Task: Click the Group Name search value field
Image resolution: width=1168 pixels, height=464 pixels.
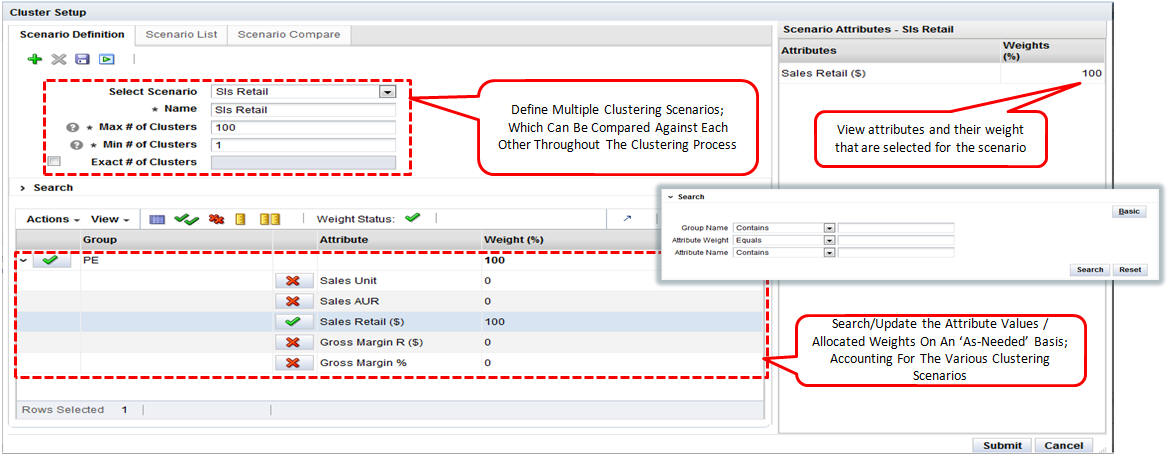Action: coord(896,228)
